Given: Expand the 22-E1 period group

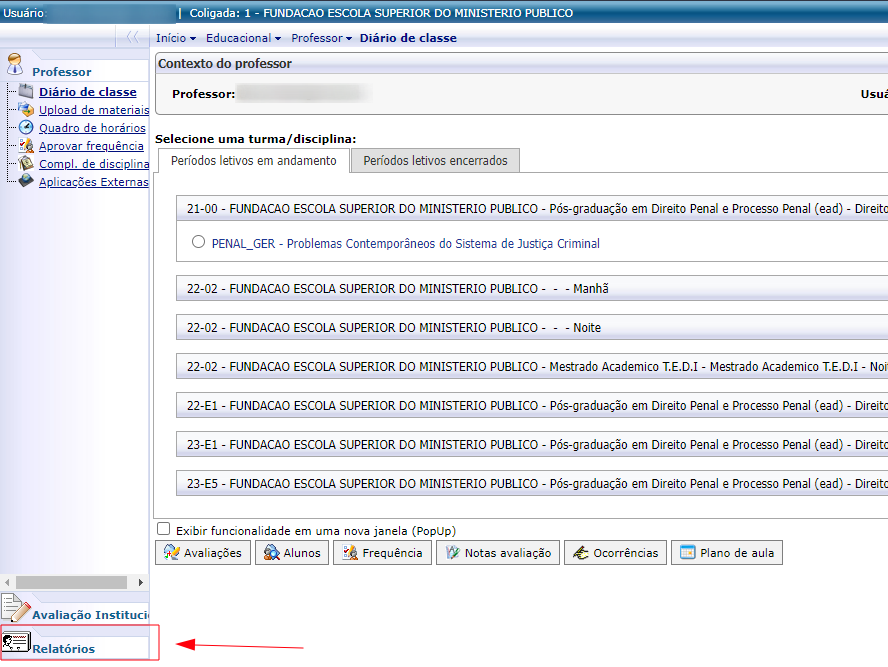Looking at the screenshot, I should tap(532, 405).
